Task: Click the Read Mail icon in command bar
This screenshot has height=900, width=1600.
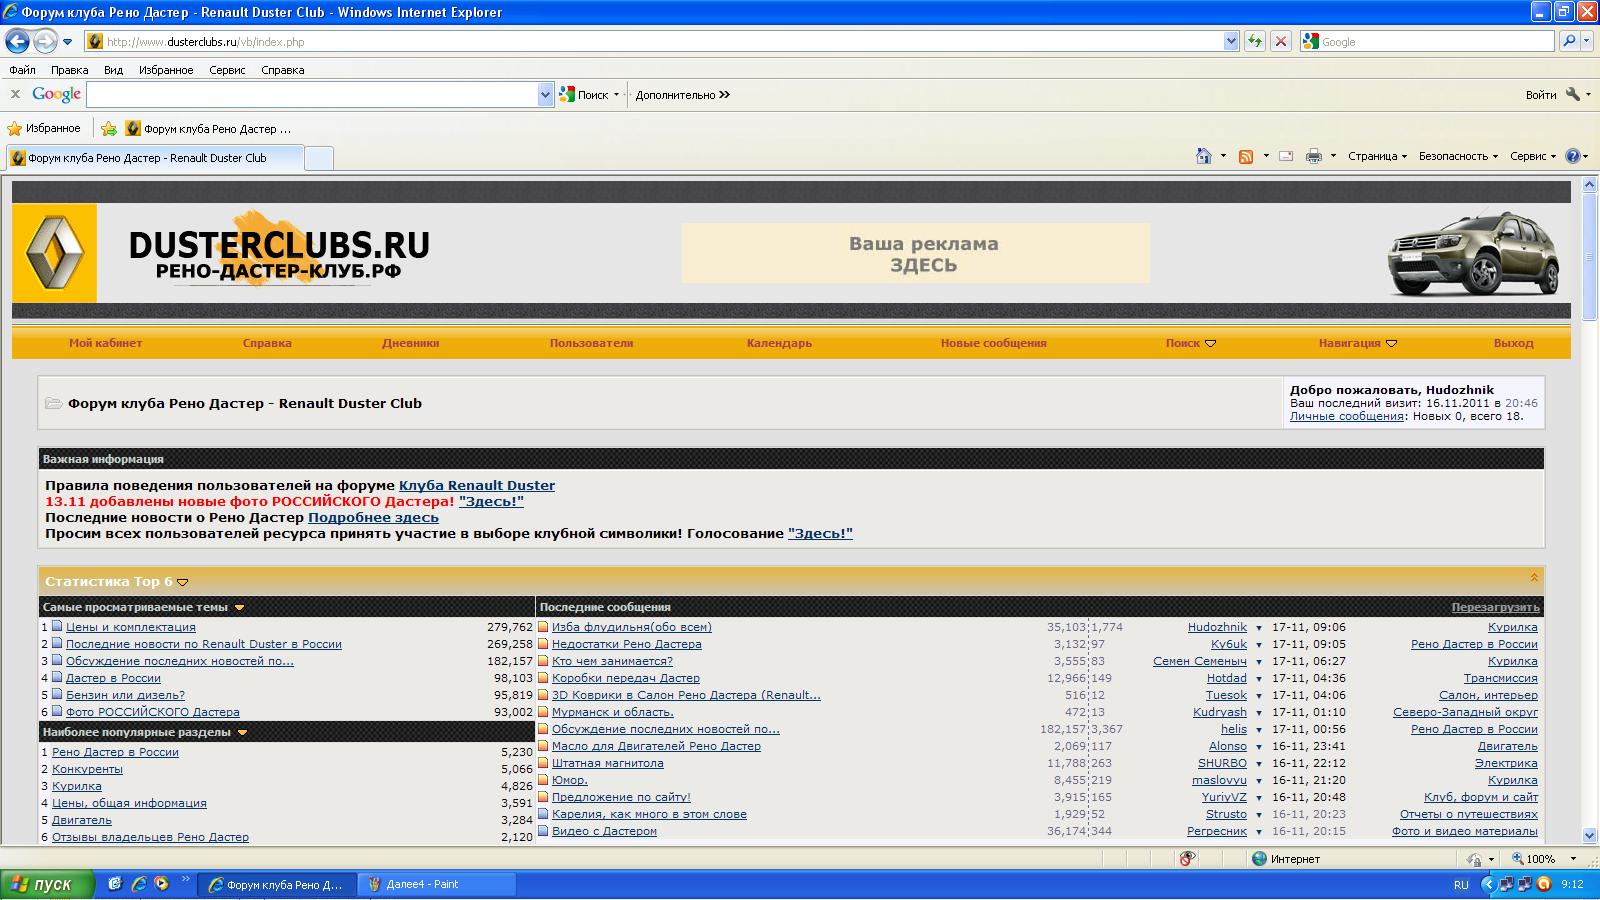Action: tap(1286, 156)
